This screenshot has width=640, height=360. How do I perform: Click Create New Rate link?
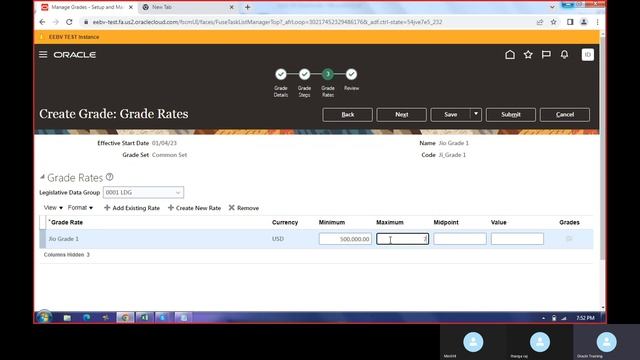198,208
